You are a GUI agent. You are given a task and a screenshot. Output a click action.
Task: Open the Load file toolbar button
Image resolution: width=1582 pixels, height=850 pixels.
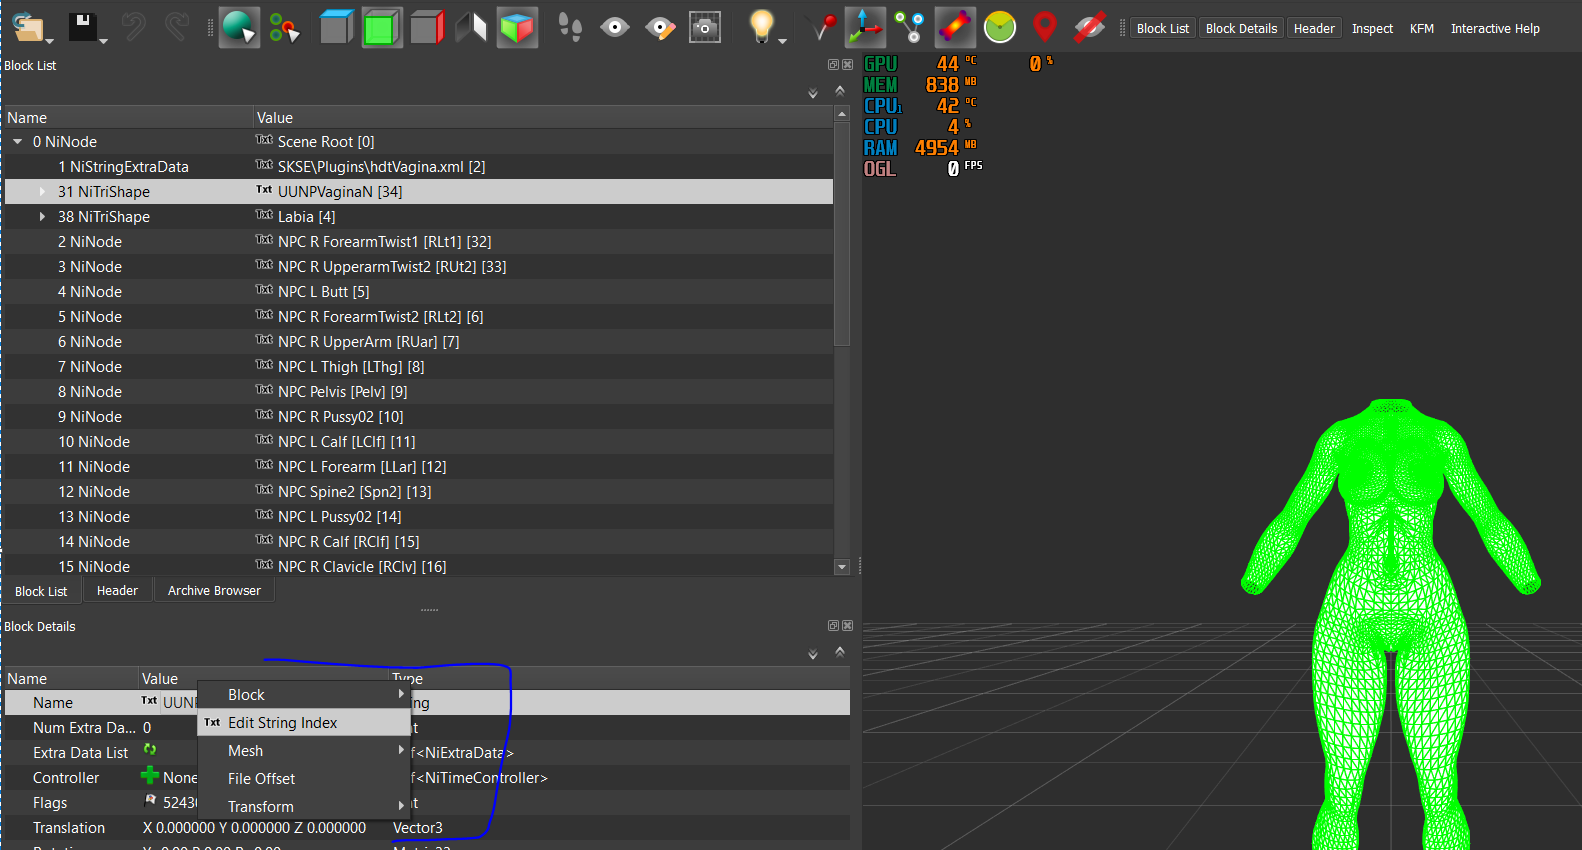(28, 27)
